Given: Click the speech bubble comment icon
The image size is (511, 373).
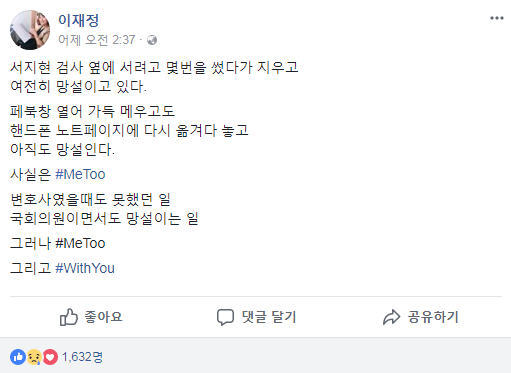Looking at the screenshot, I should coord(225,317).
